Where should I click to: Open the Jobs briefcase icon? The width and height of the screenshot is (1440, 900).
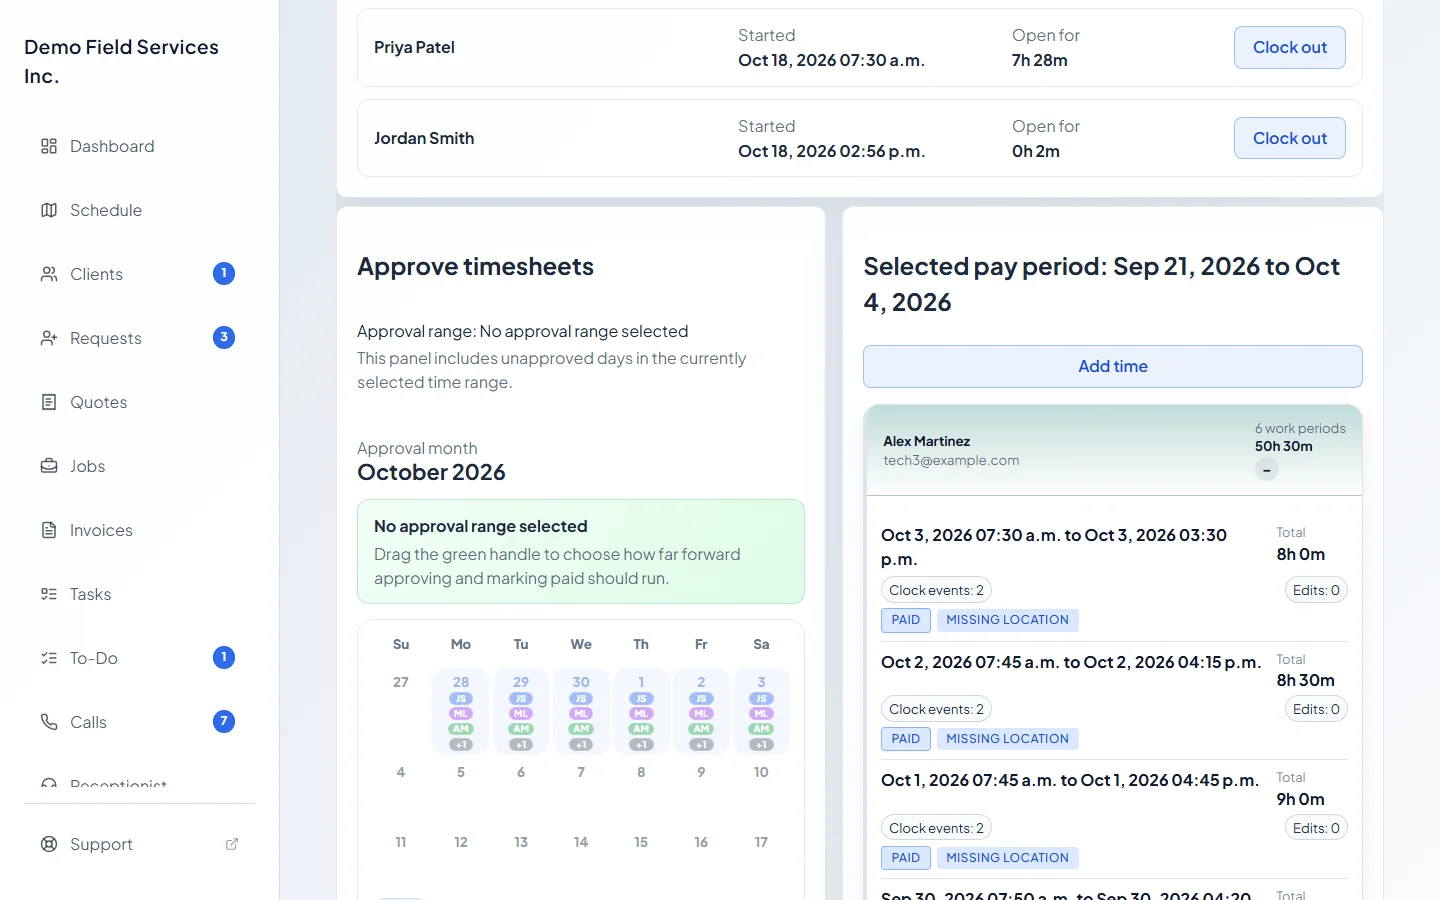[x=49, y=466]
